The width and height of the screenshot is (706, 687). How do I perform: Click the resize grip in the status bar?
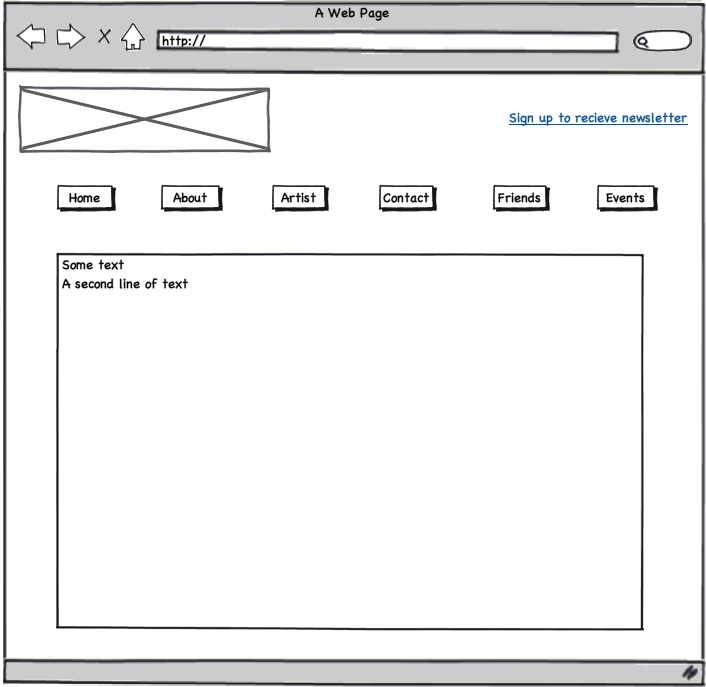(689, 672)
